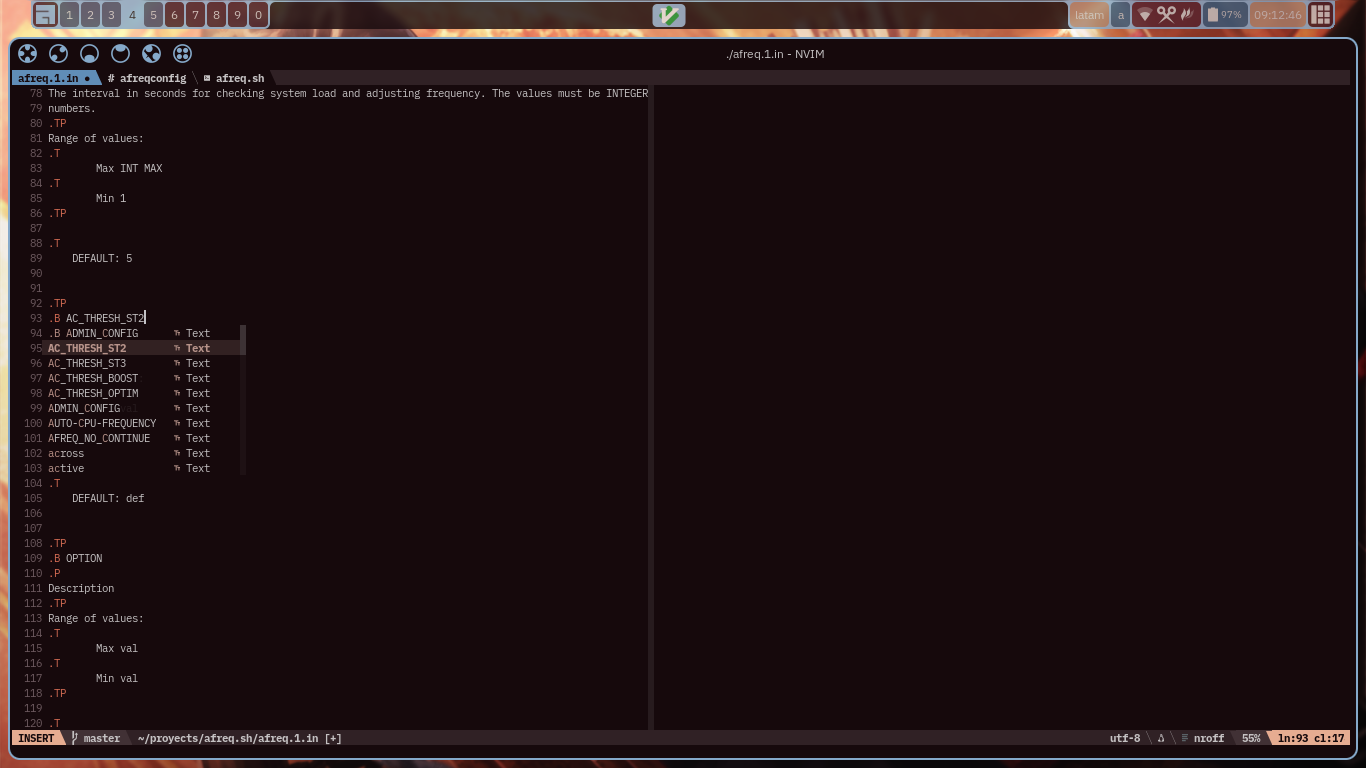
Task: Click the scissors clipboard tray icon
Action: point(1166,15)
